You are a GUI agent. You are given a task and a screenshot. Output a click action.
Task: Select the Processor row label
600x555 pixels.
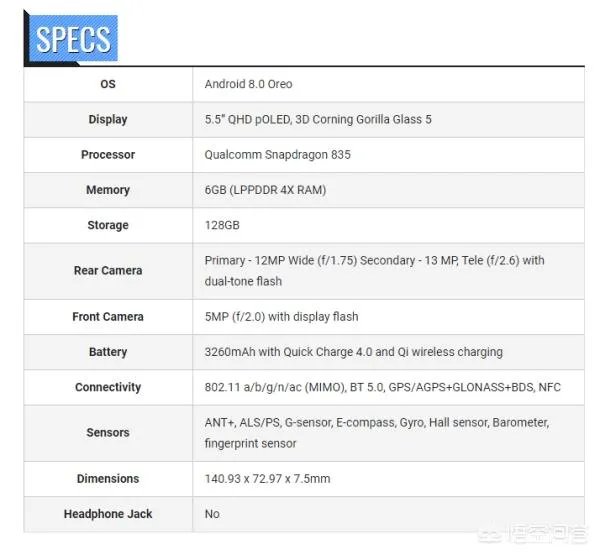[x=108, y=155]
